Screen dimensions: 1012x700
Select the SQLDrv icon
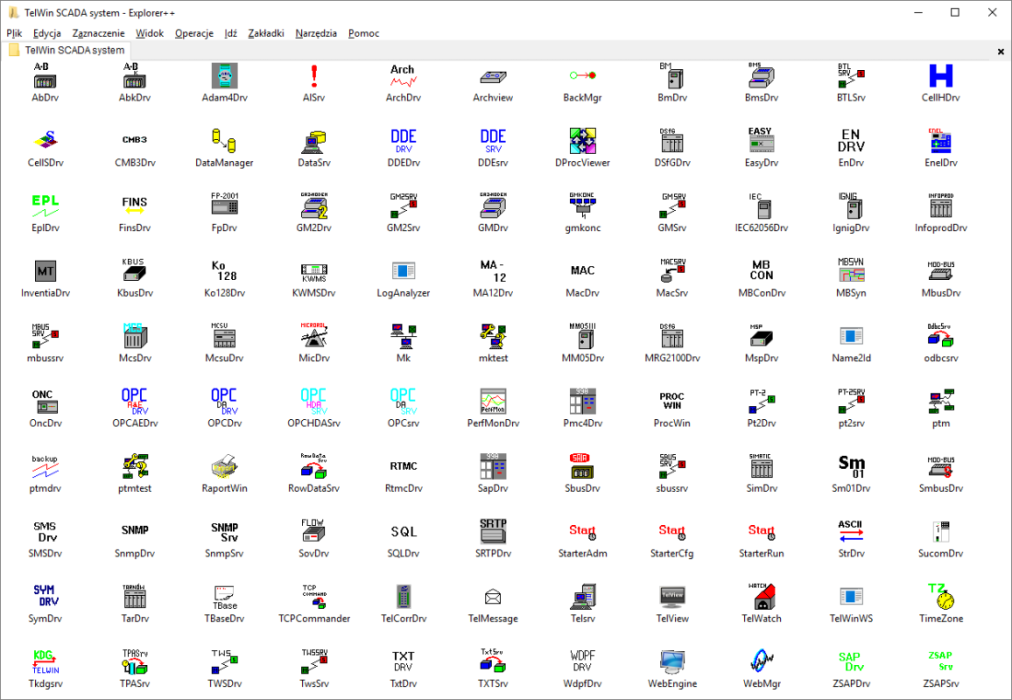pos(403,532)
